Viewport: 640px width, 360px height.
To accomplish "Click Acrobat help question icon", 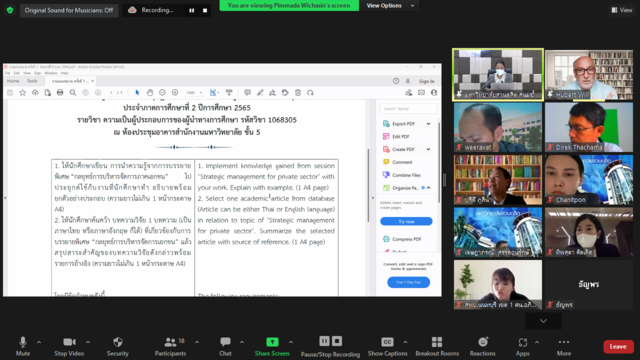I will click(396, 81).
